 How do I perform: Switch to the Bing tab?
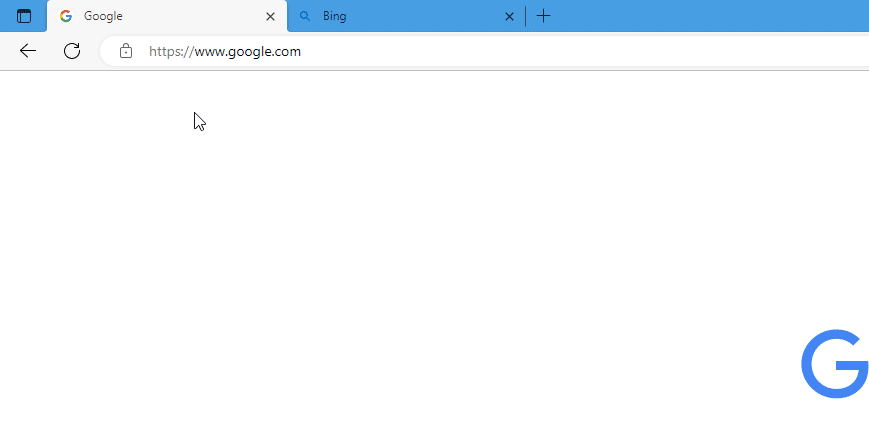[406, 16]
